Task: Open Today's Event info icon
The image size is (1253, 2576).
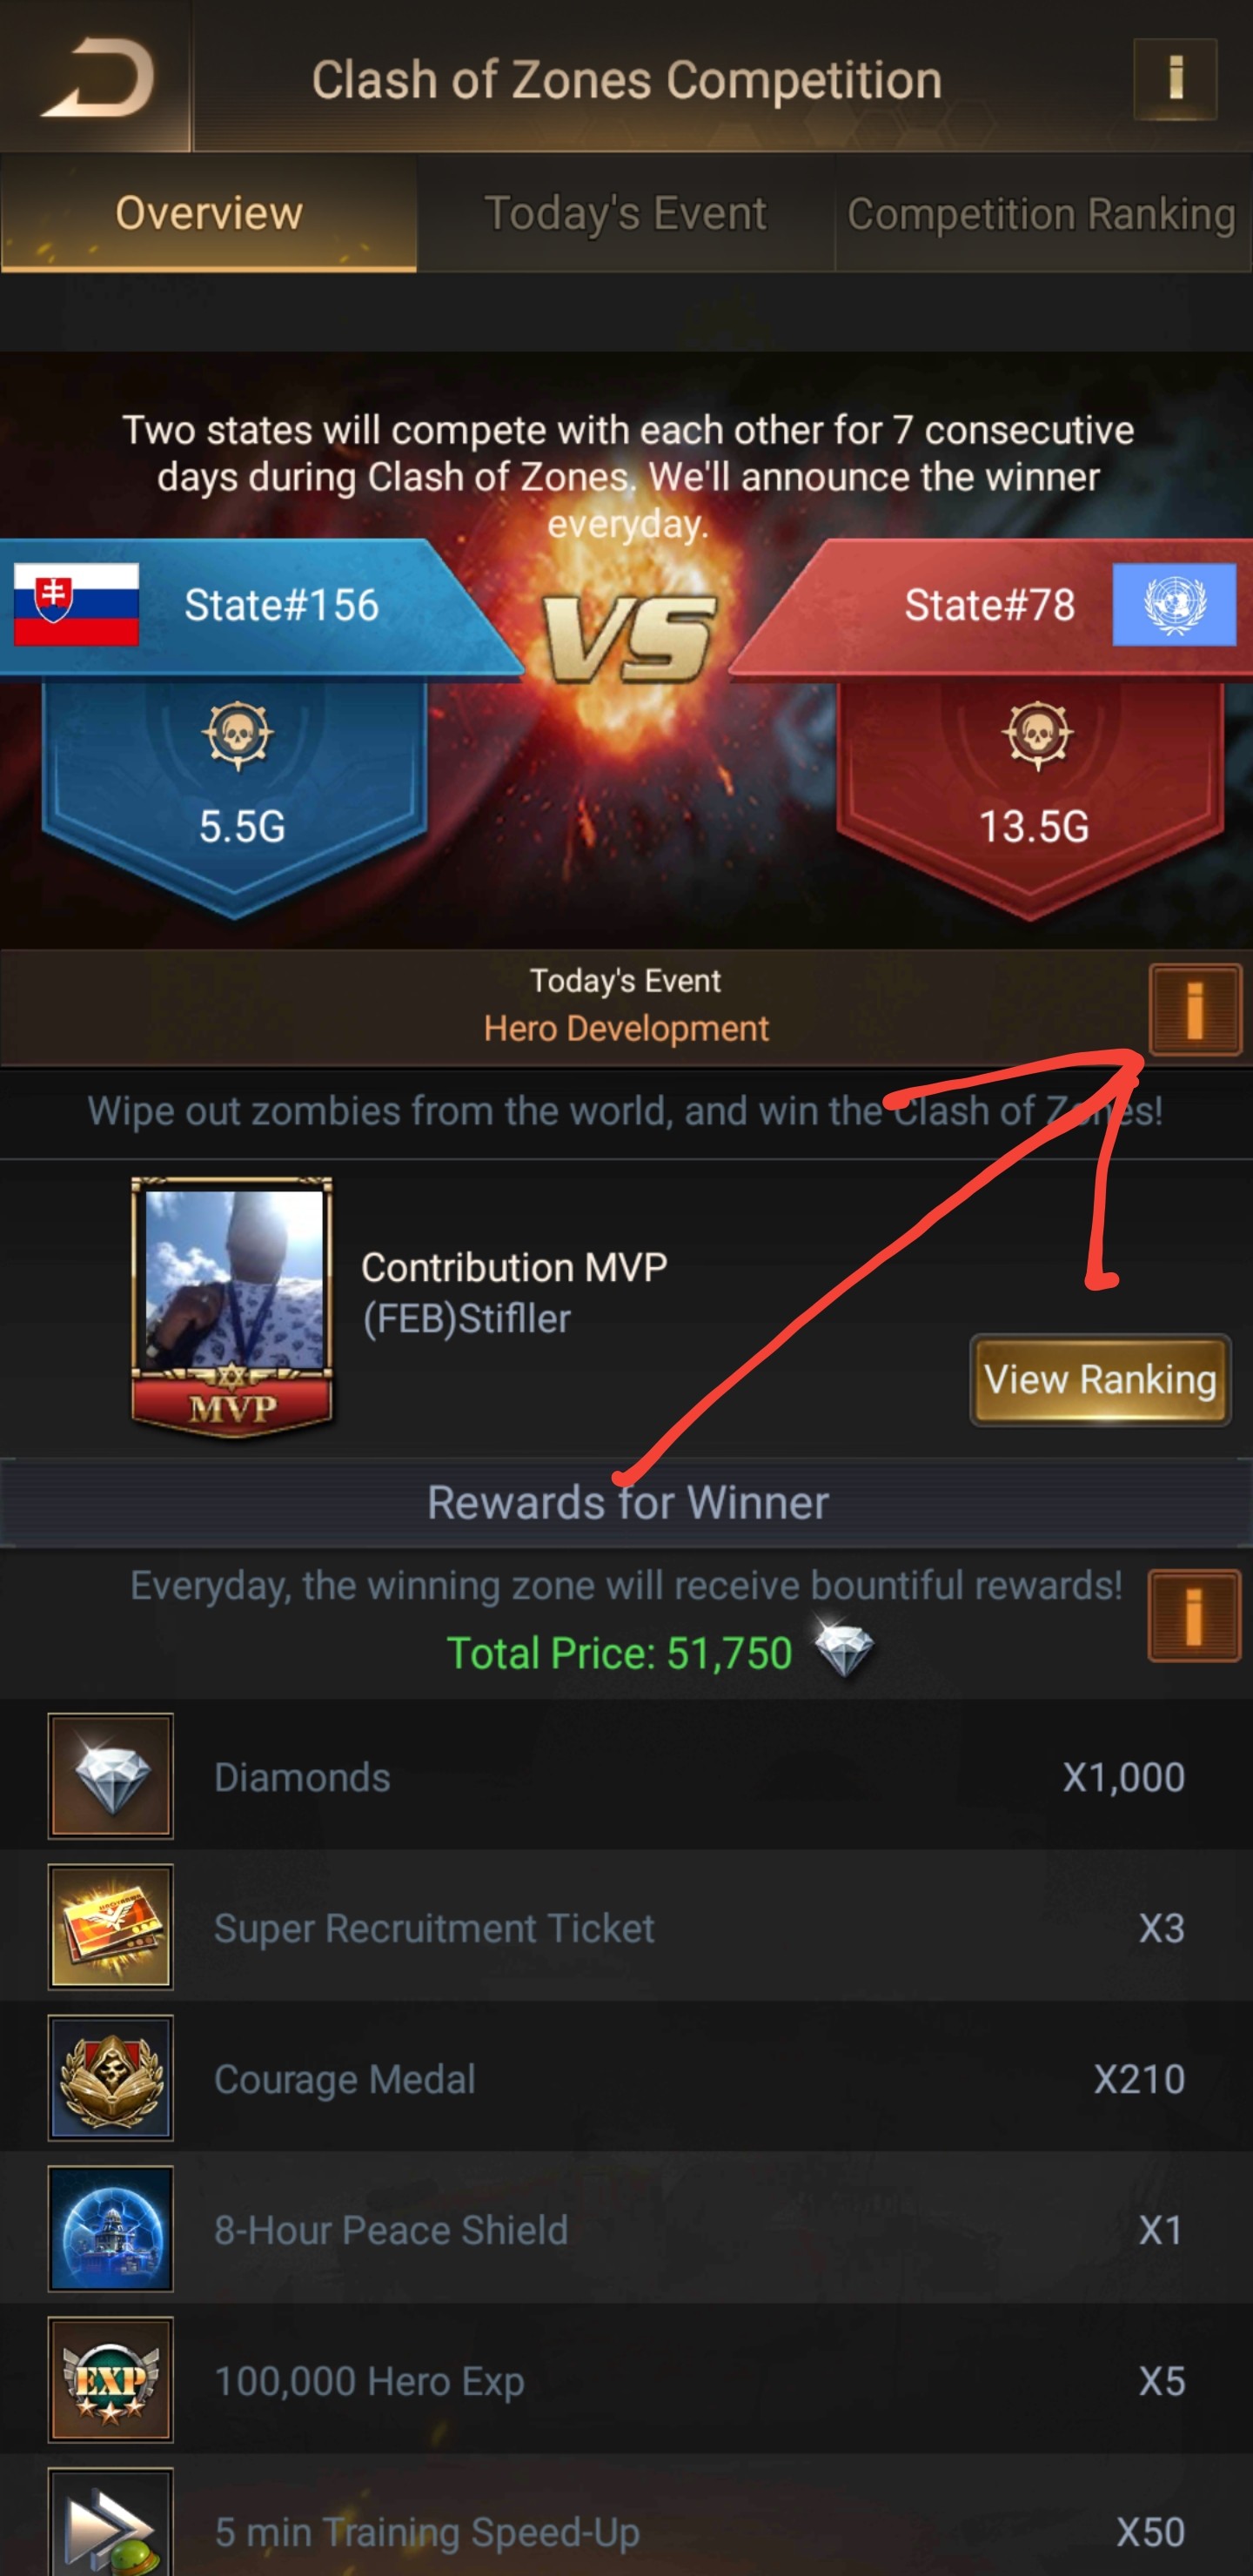Action: (1194, 1009)
